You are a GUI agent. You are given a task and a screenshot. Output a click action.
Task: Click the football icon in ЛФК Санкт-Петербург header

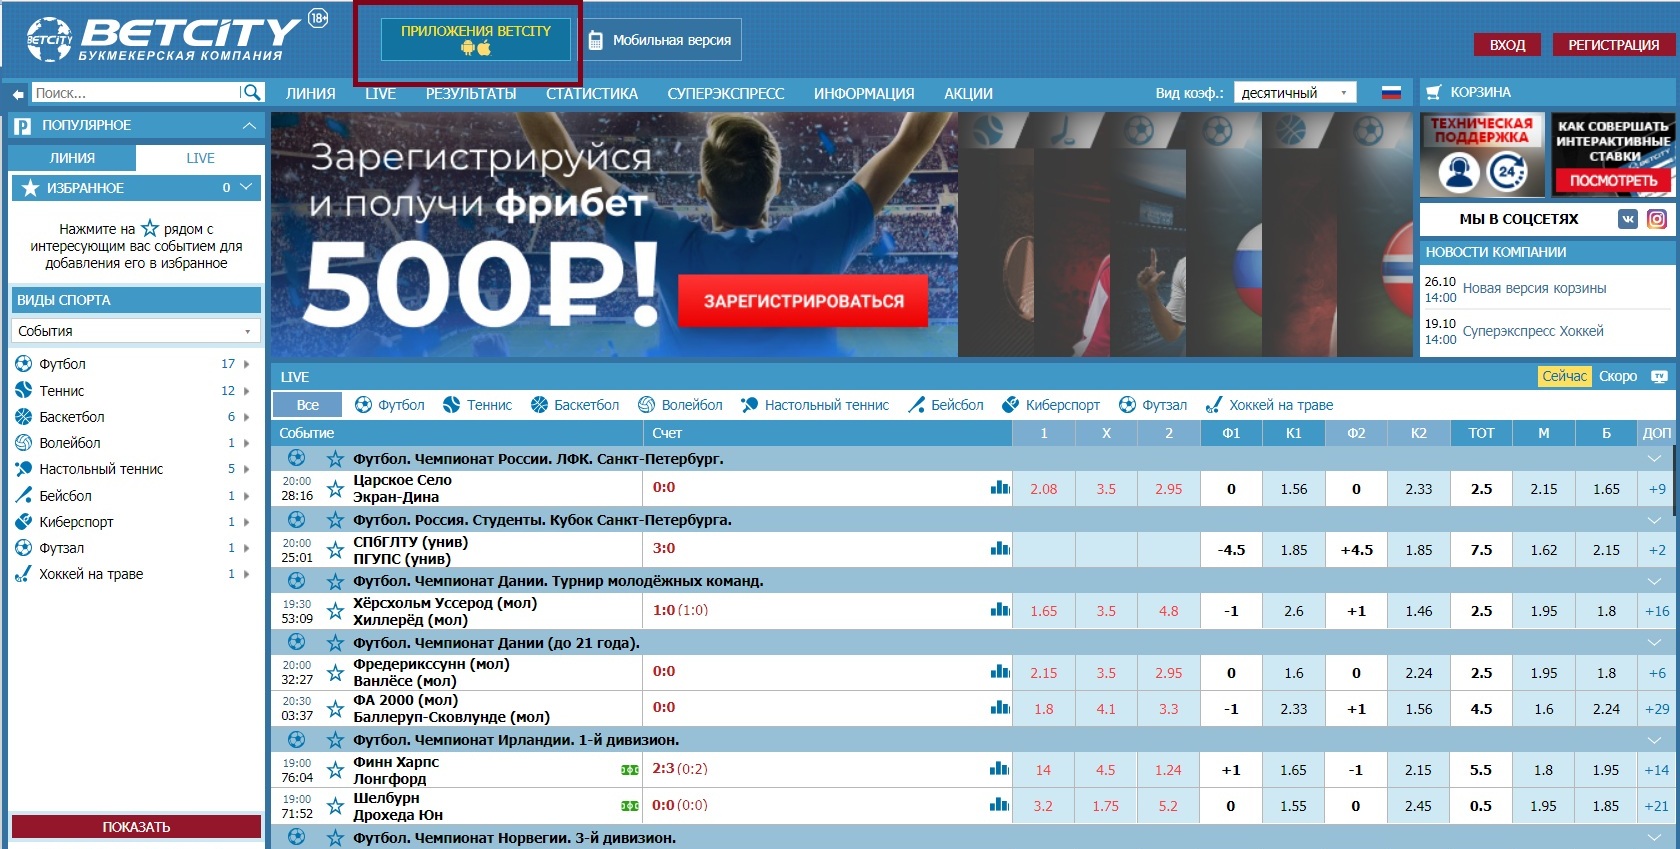[297, 458]
